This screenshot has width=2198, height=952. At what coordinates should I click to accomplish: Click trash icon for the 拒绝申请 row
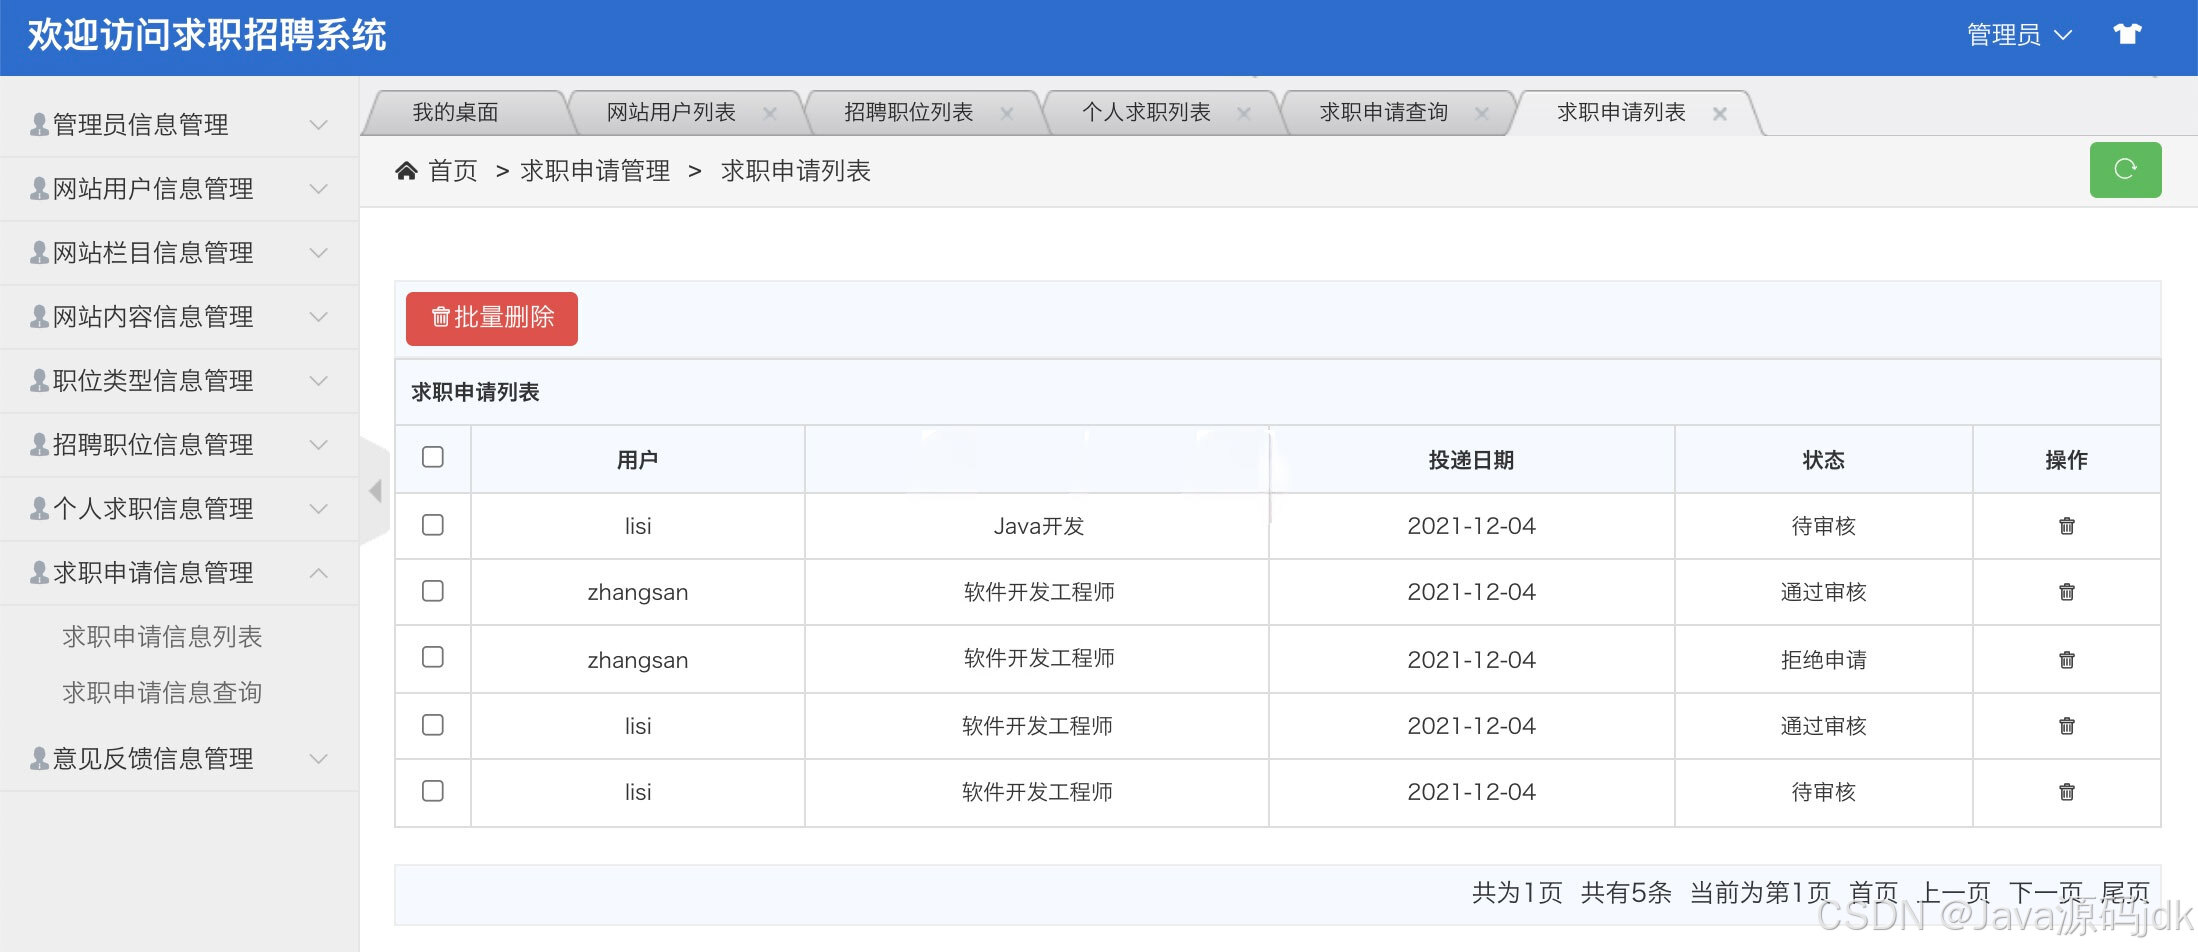click(x=2067, y=660)
